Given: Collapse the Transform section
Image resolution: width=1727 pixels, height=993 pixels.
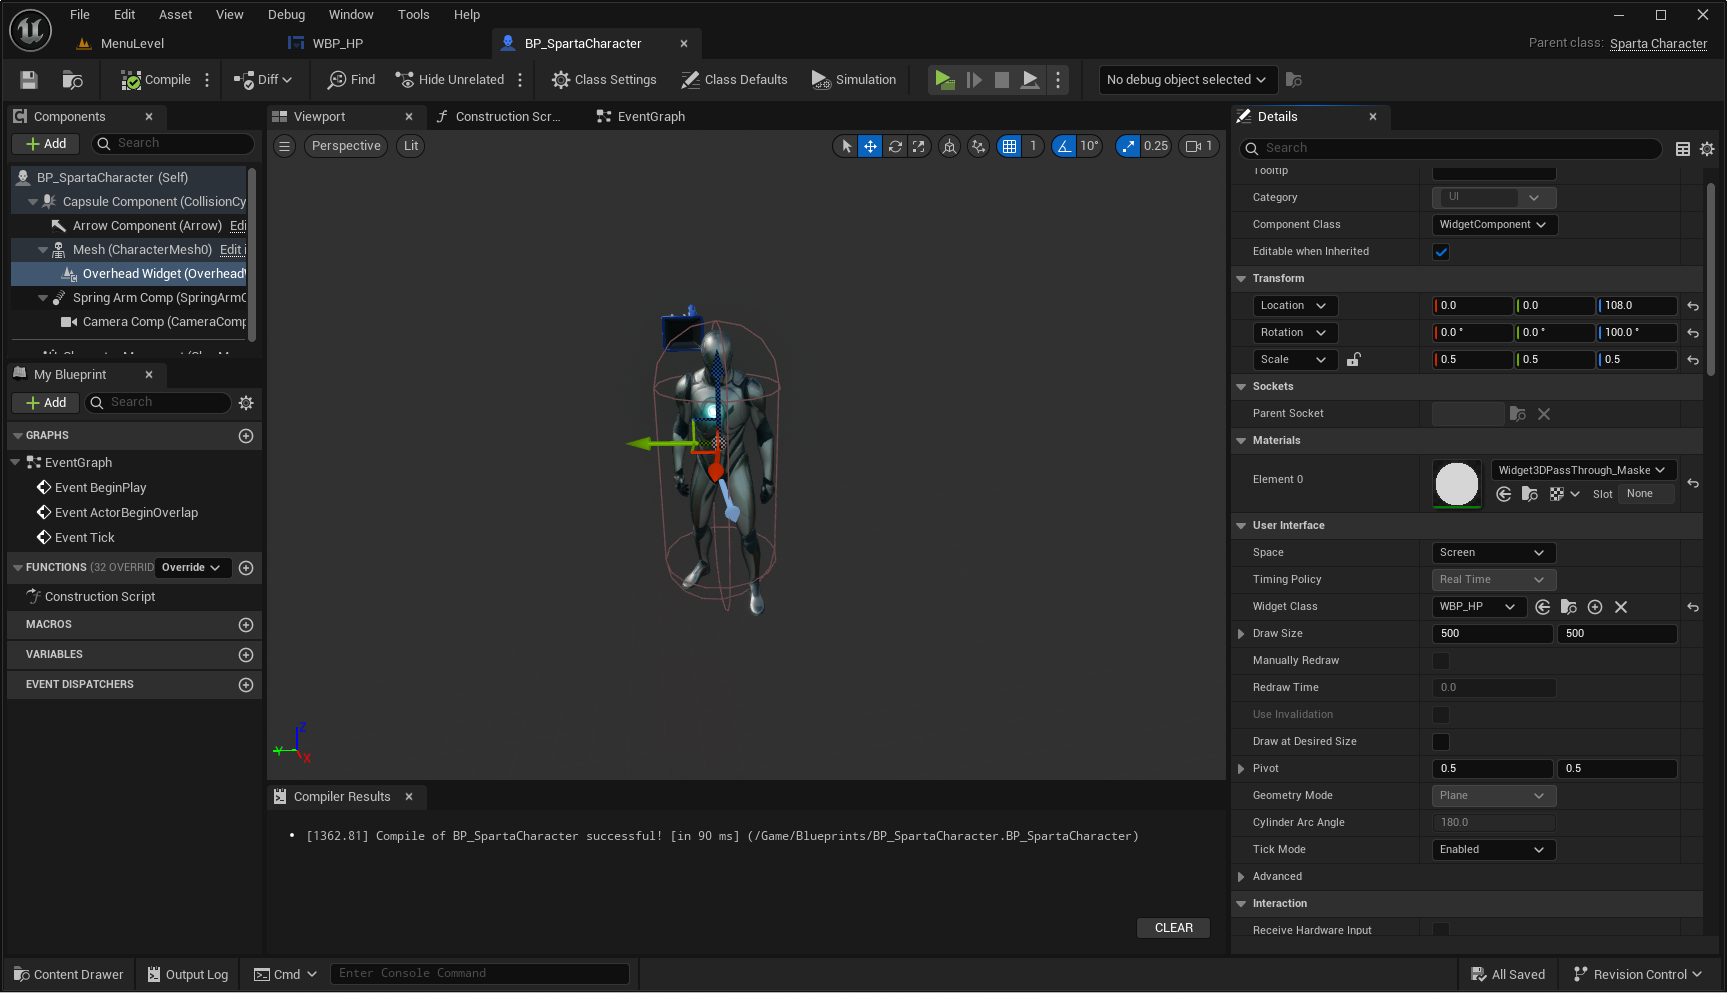Looking at the screenshot, I should tap(1241, 279).
